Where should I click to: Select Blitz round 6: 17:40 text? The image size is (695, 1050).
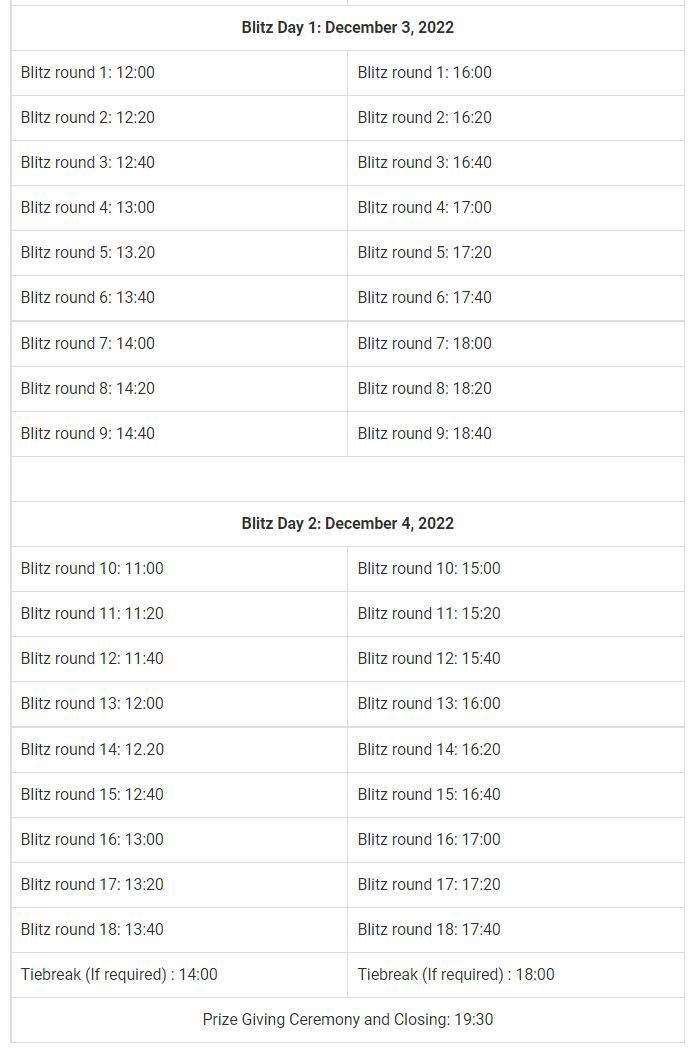click(425, 298)
